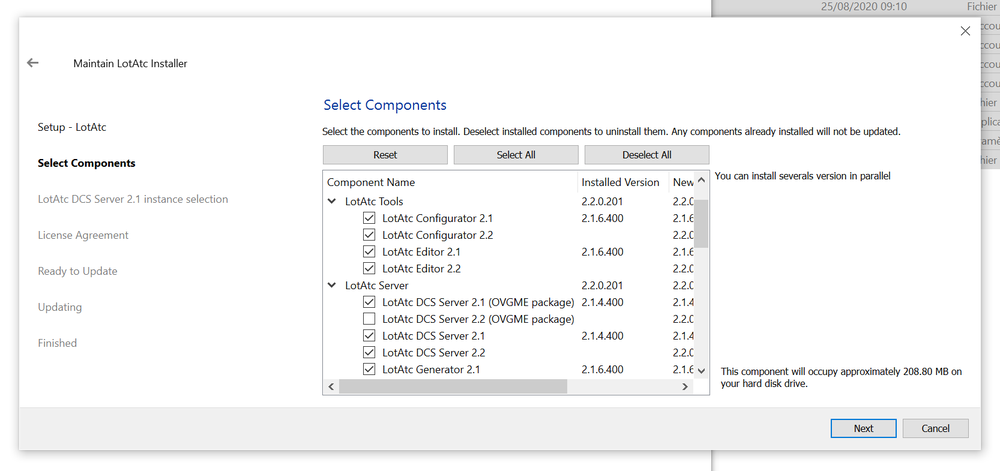Screen dimensions: 1000x471
Task: Click Deselect All components
Action: point(647,155)
